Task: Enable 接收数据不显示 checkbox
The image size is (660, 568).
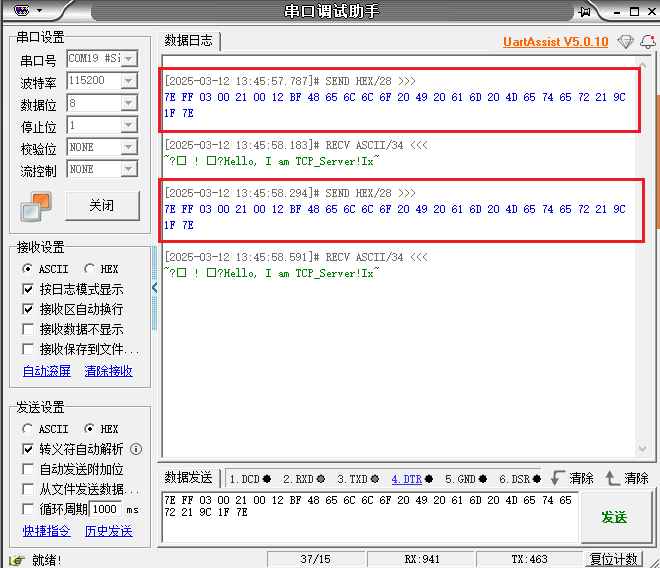Action: (28, 329)
